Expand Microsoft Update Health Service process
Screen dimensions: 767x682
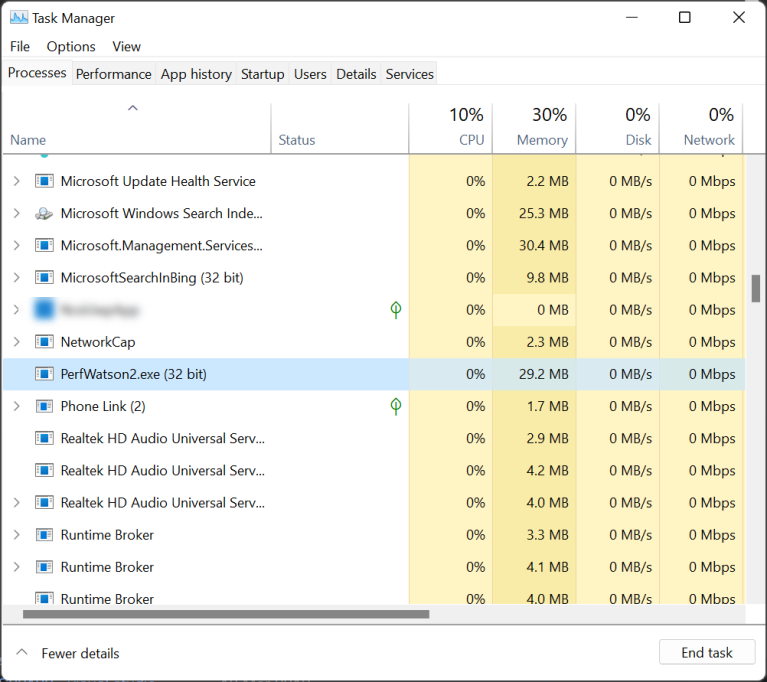pos(17,182)
